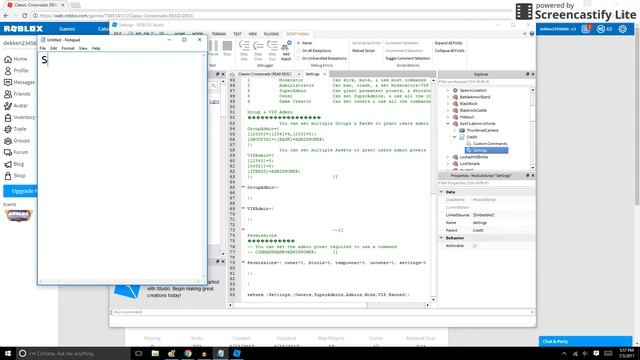Collapse the Data properties section
This screenshot has height=360, width=640.
(x=442, y=192)
